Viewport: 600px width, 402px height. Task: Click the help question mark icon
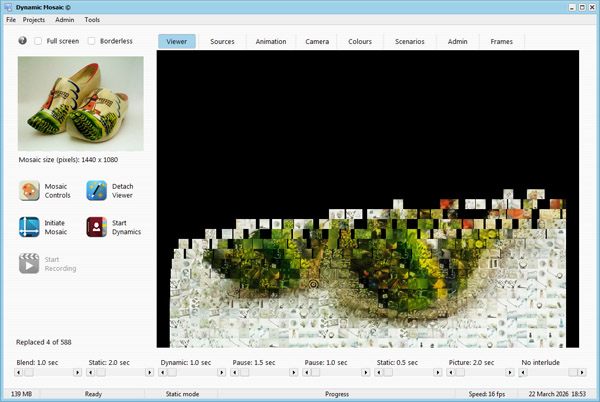tap(22, 41)
